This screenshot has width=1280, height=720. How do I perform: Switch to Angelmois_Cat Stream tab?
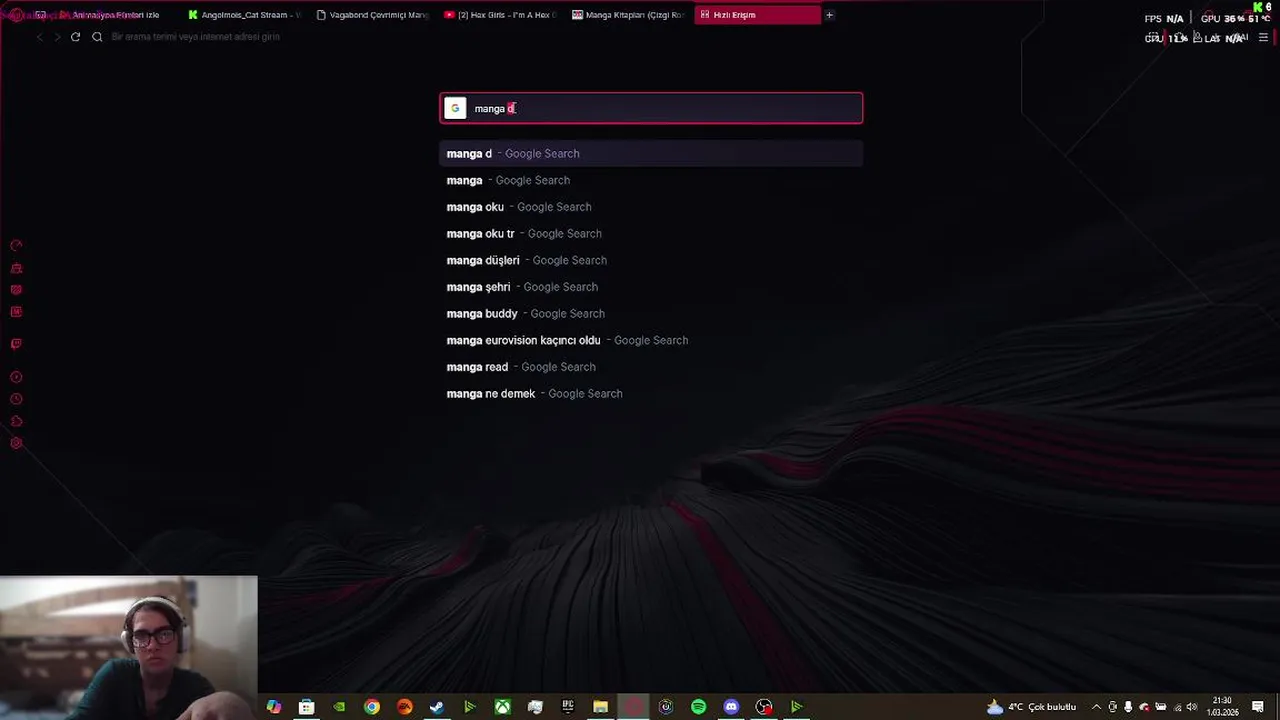pos(244,15)
